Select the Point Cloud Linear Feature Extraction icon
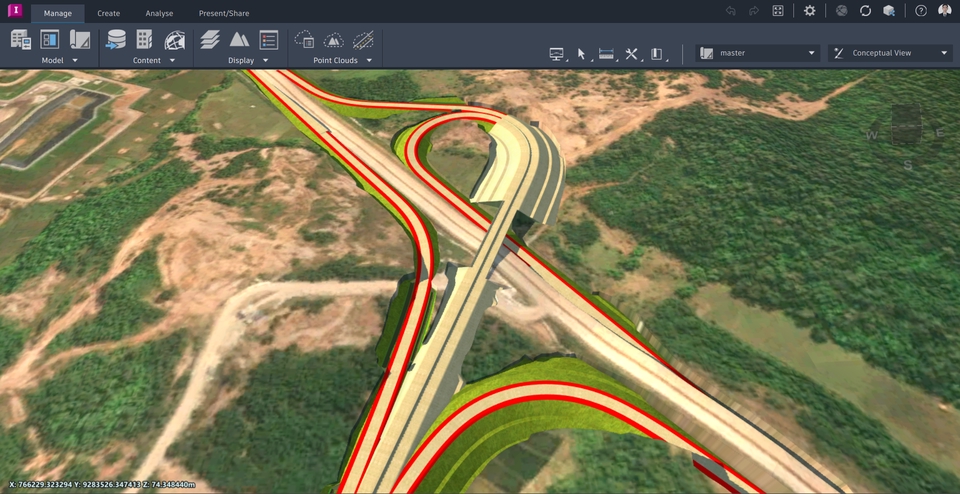 [x=364, y=40]
